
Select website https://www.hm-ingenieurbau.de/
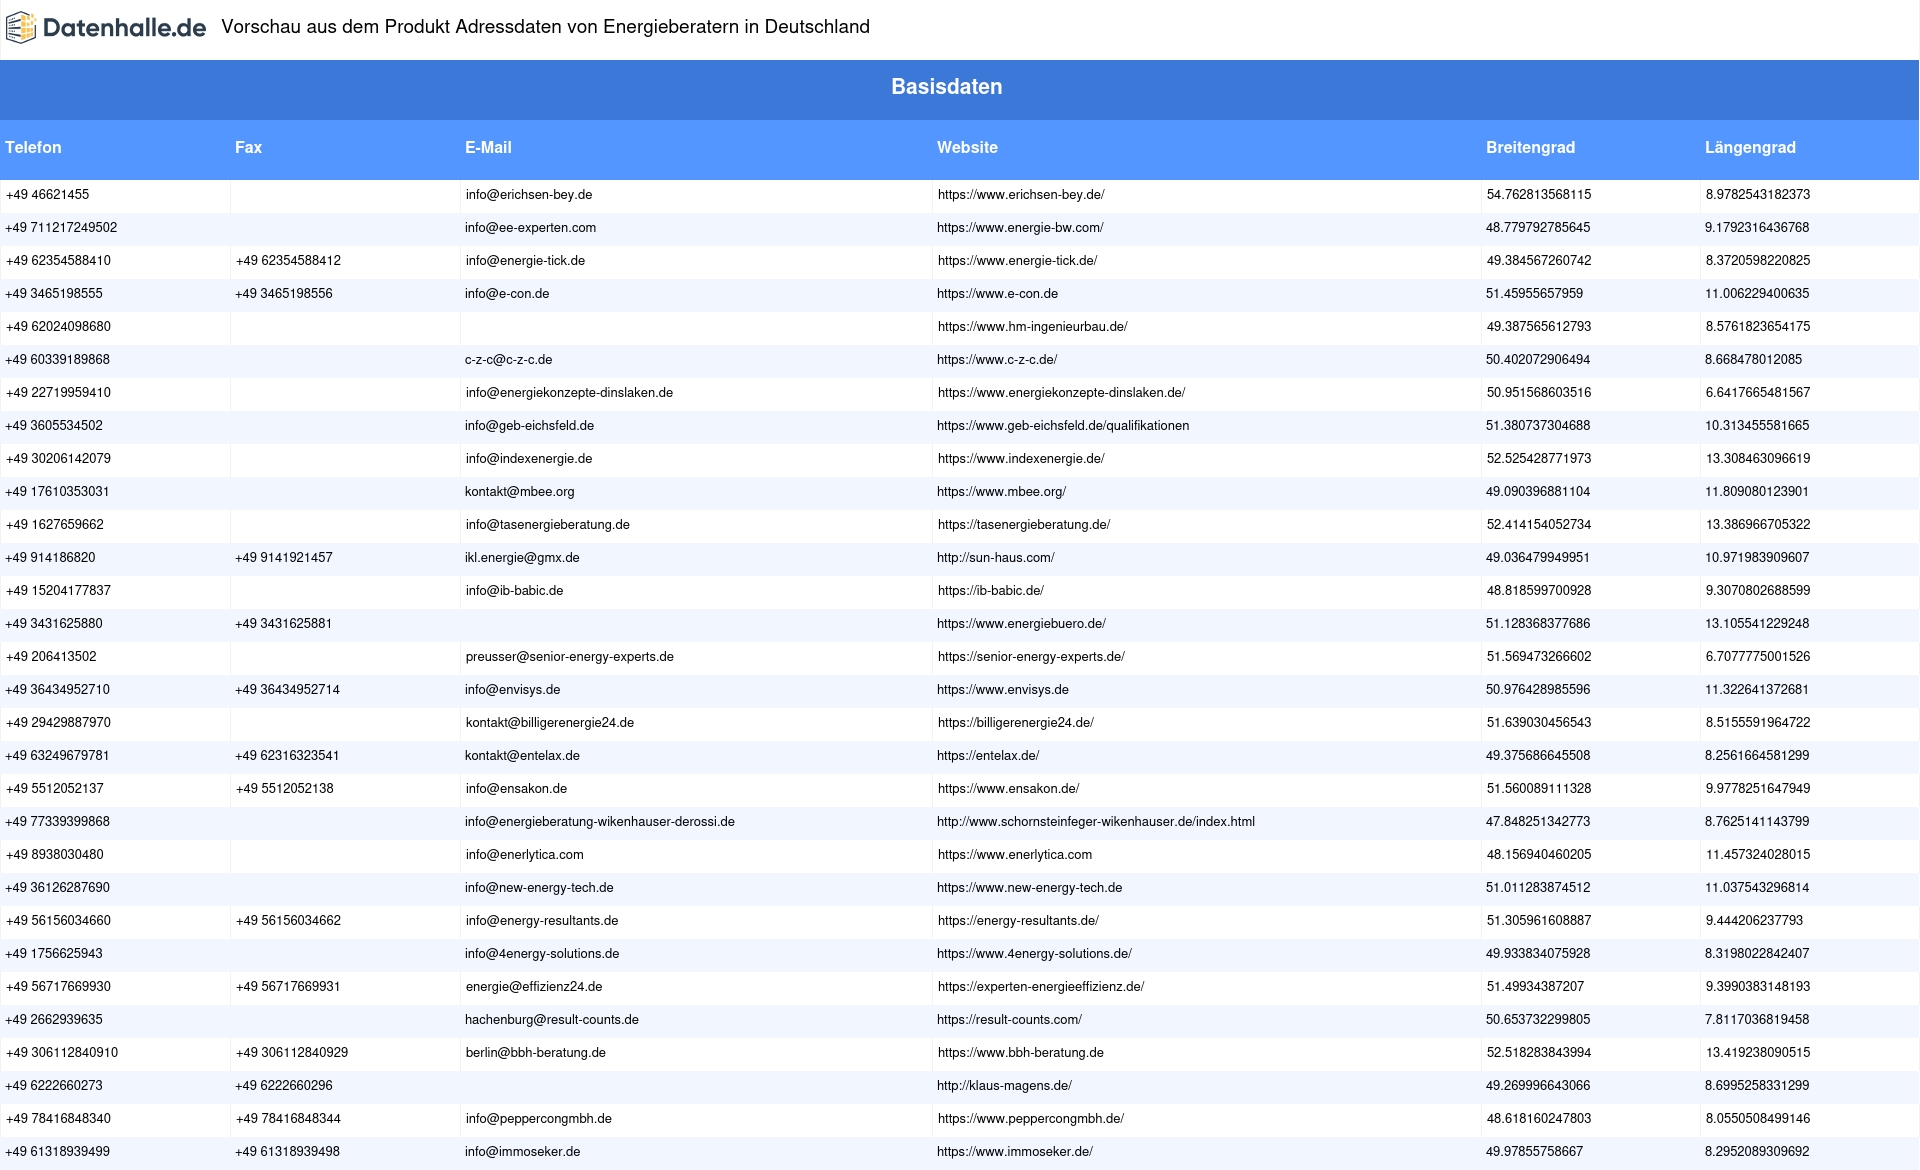click(1032, 327)
